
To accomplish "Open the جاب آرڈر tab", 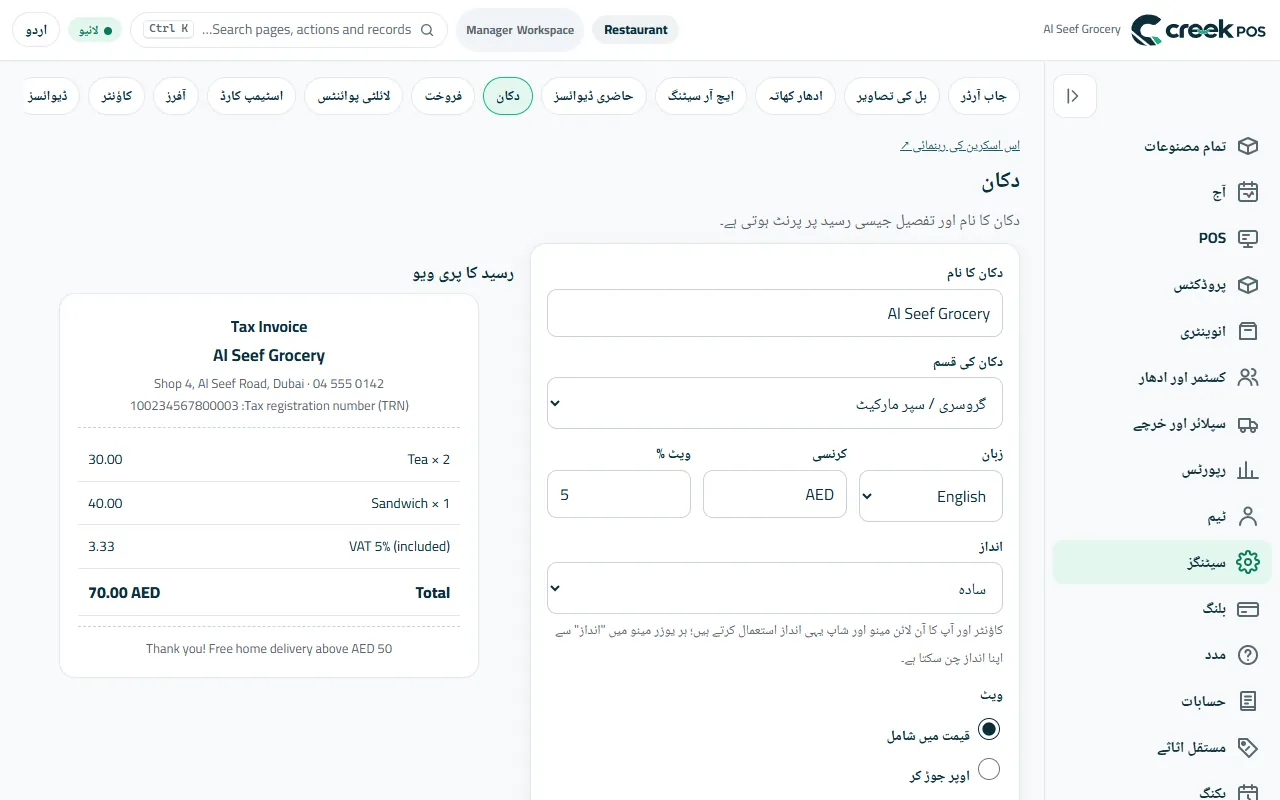I will (984, 96).
